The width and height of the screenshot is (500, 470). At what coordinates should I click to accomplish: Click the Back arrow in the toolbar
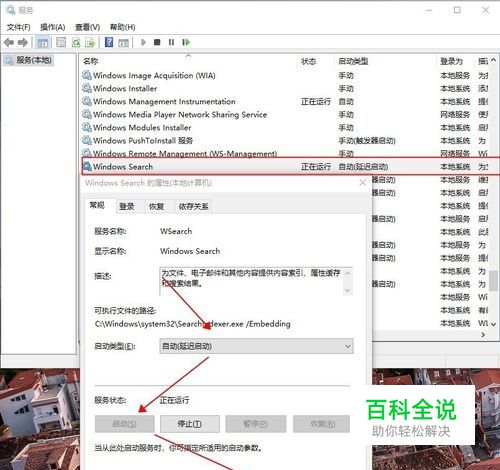[x=9, y=42]
